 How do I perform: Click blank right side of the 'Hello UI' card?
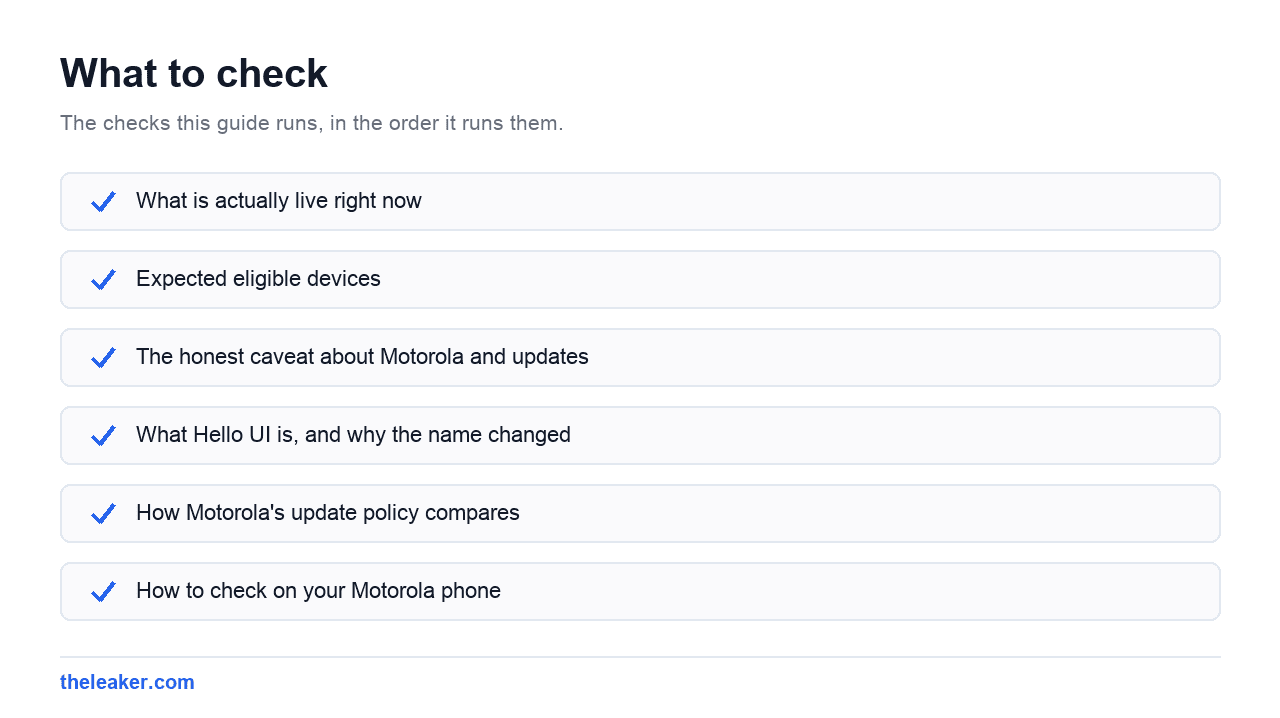(x=900, y=435)
